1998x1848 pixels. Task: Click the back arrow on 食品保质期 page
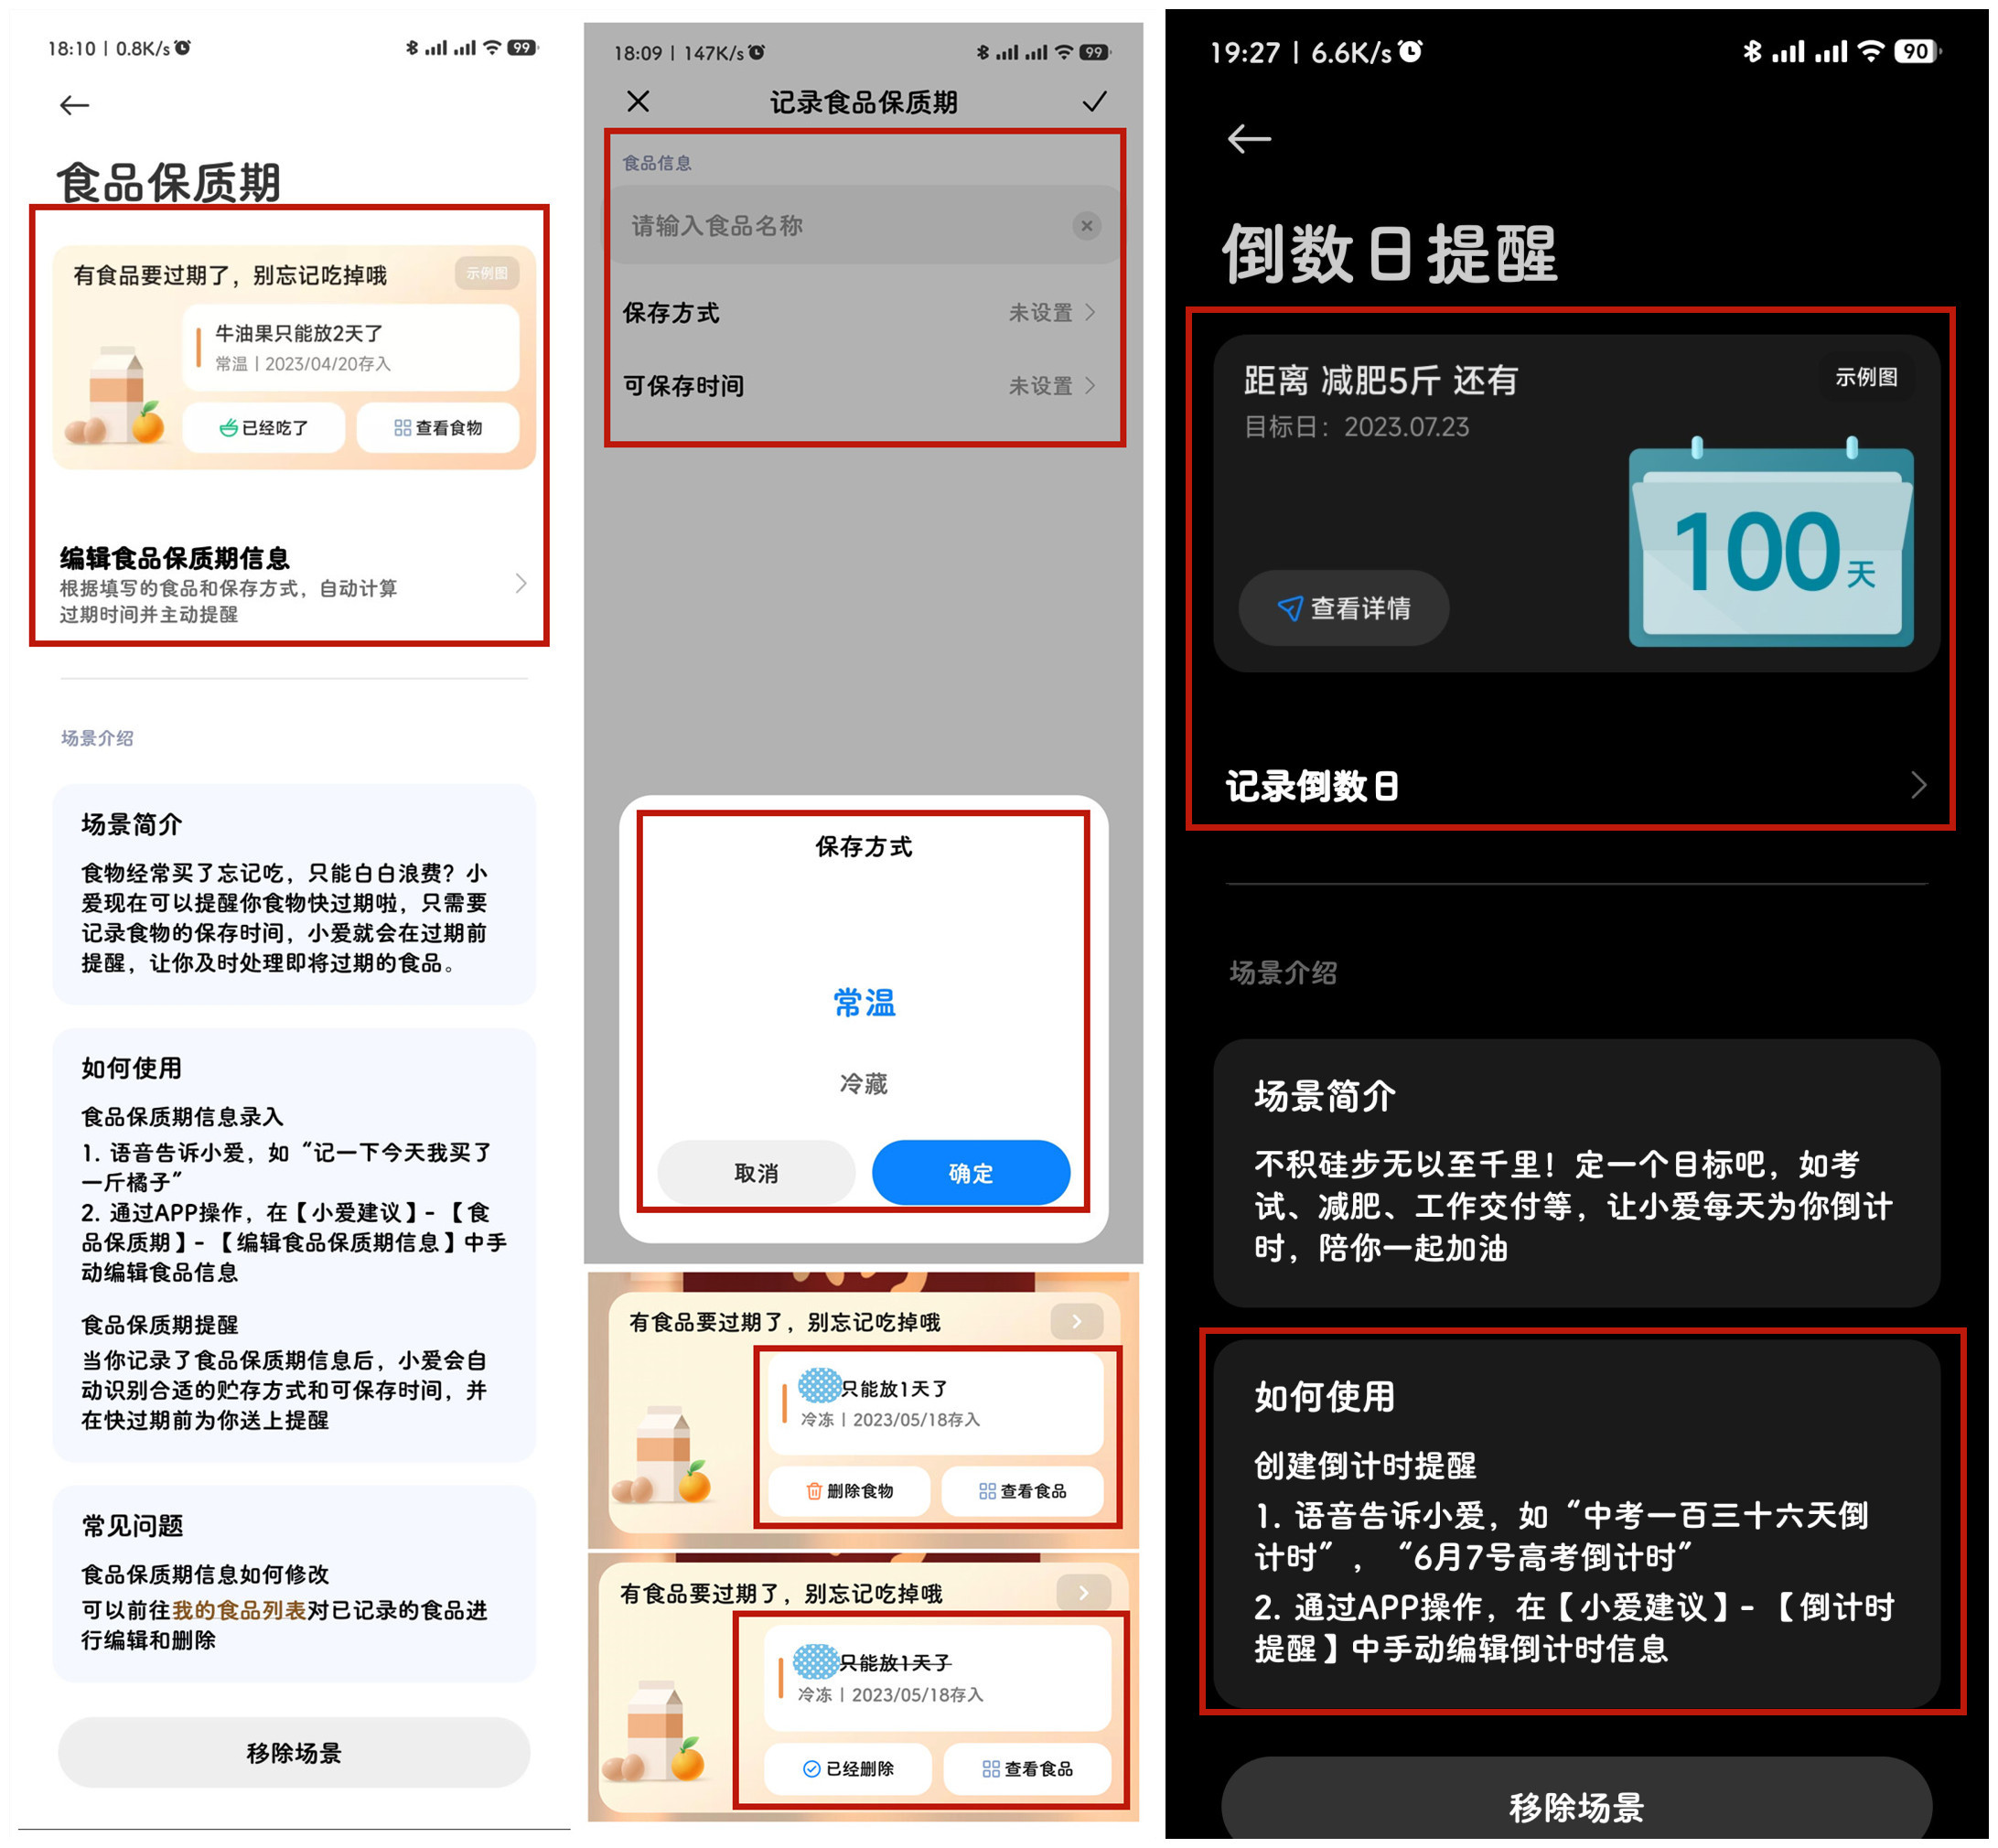click(x=73, y=105)
